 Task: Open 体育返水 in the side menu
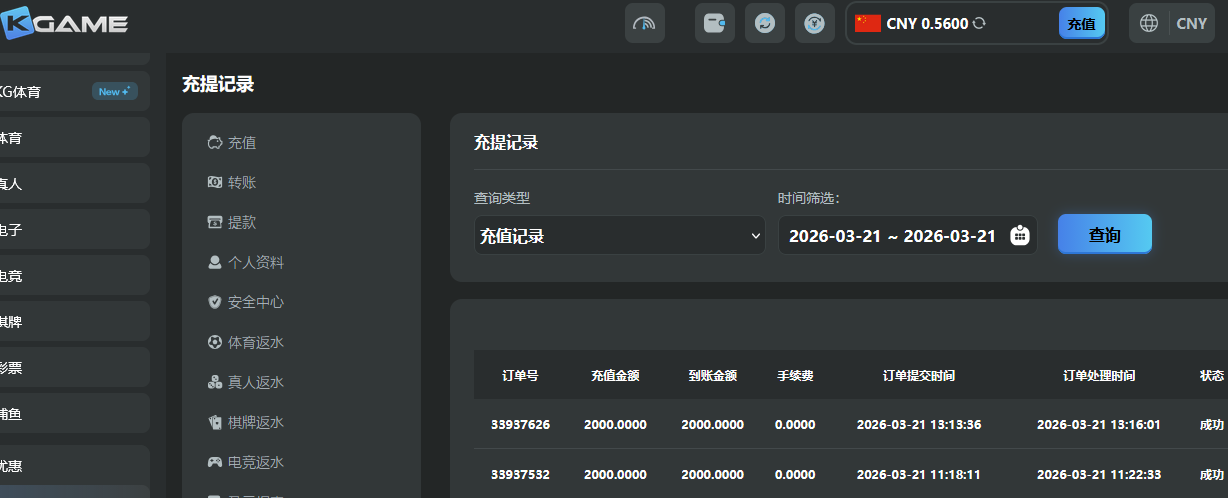[x=255, y=342]
